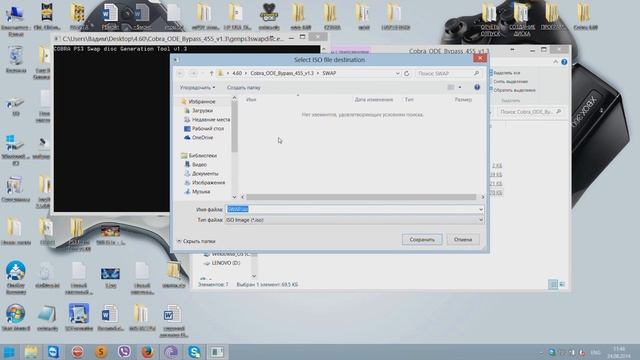640x360 pixels.
Task: Open TeamViewer from the taskbar
Action: click(x=53, y=352)
